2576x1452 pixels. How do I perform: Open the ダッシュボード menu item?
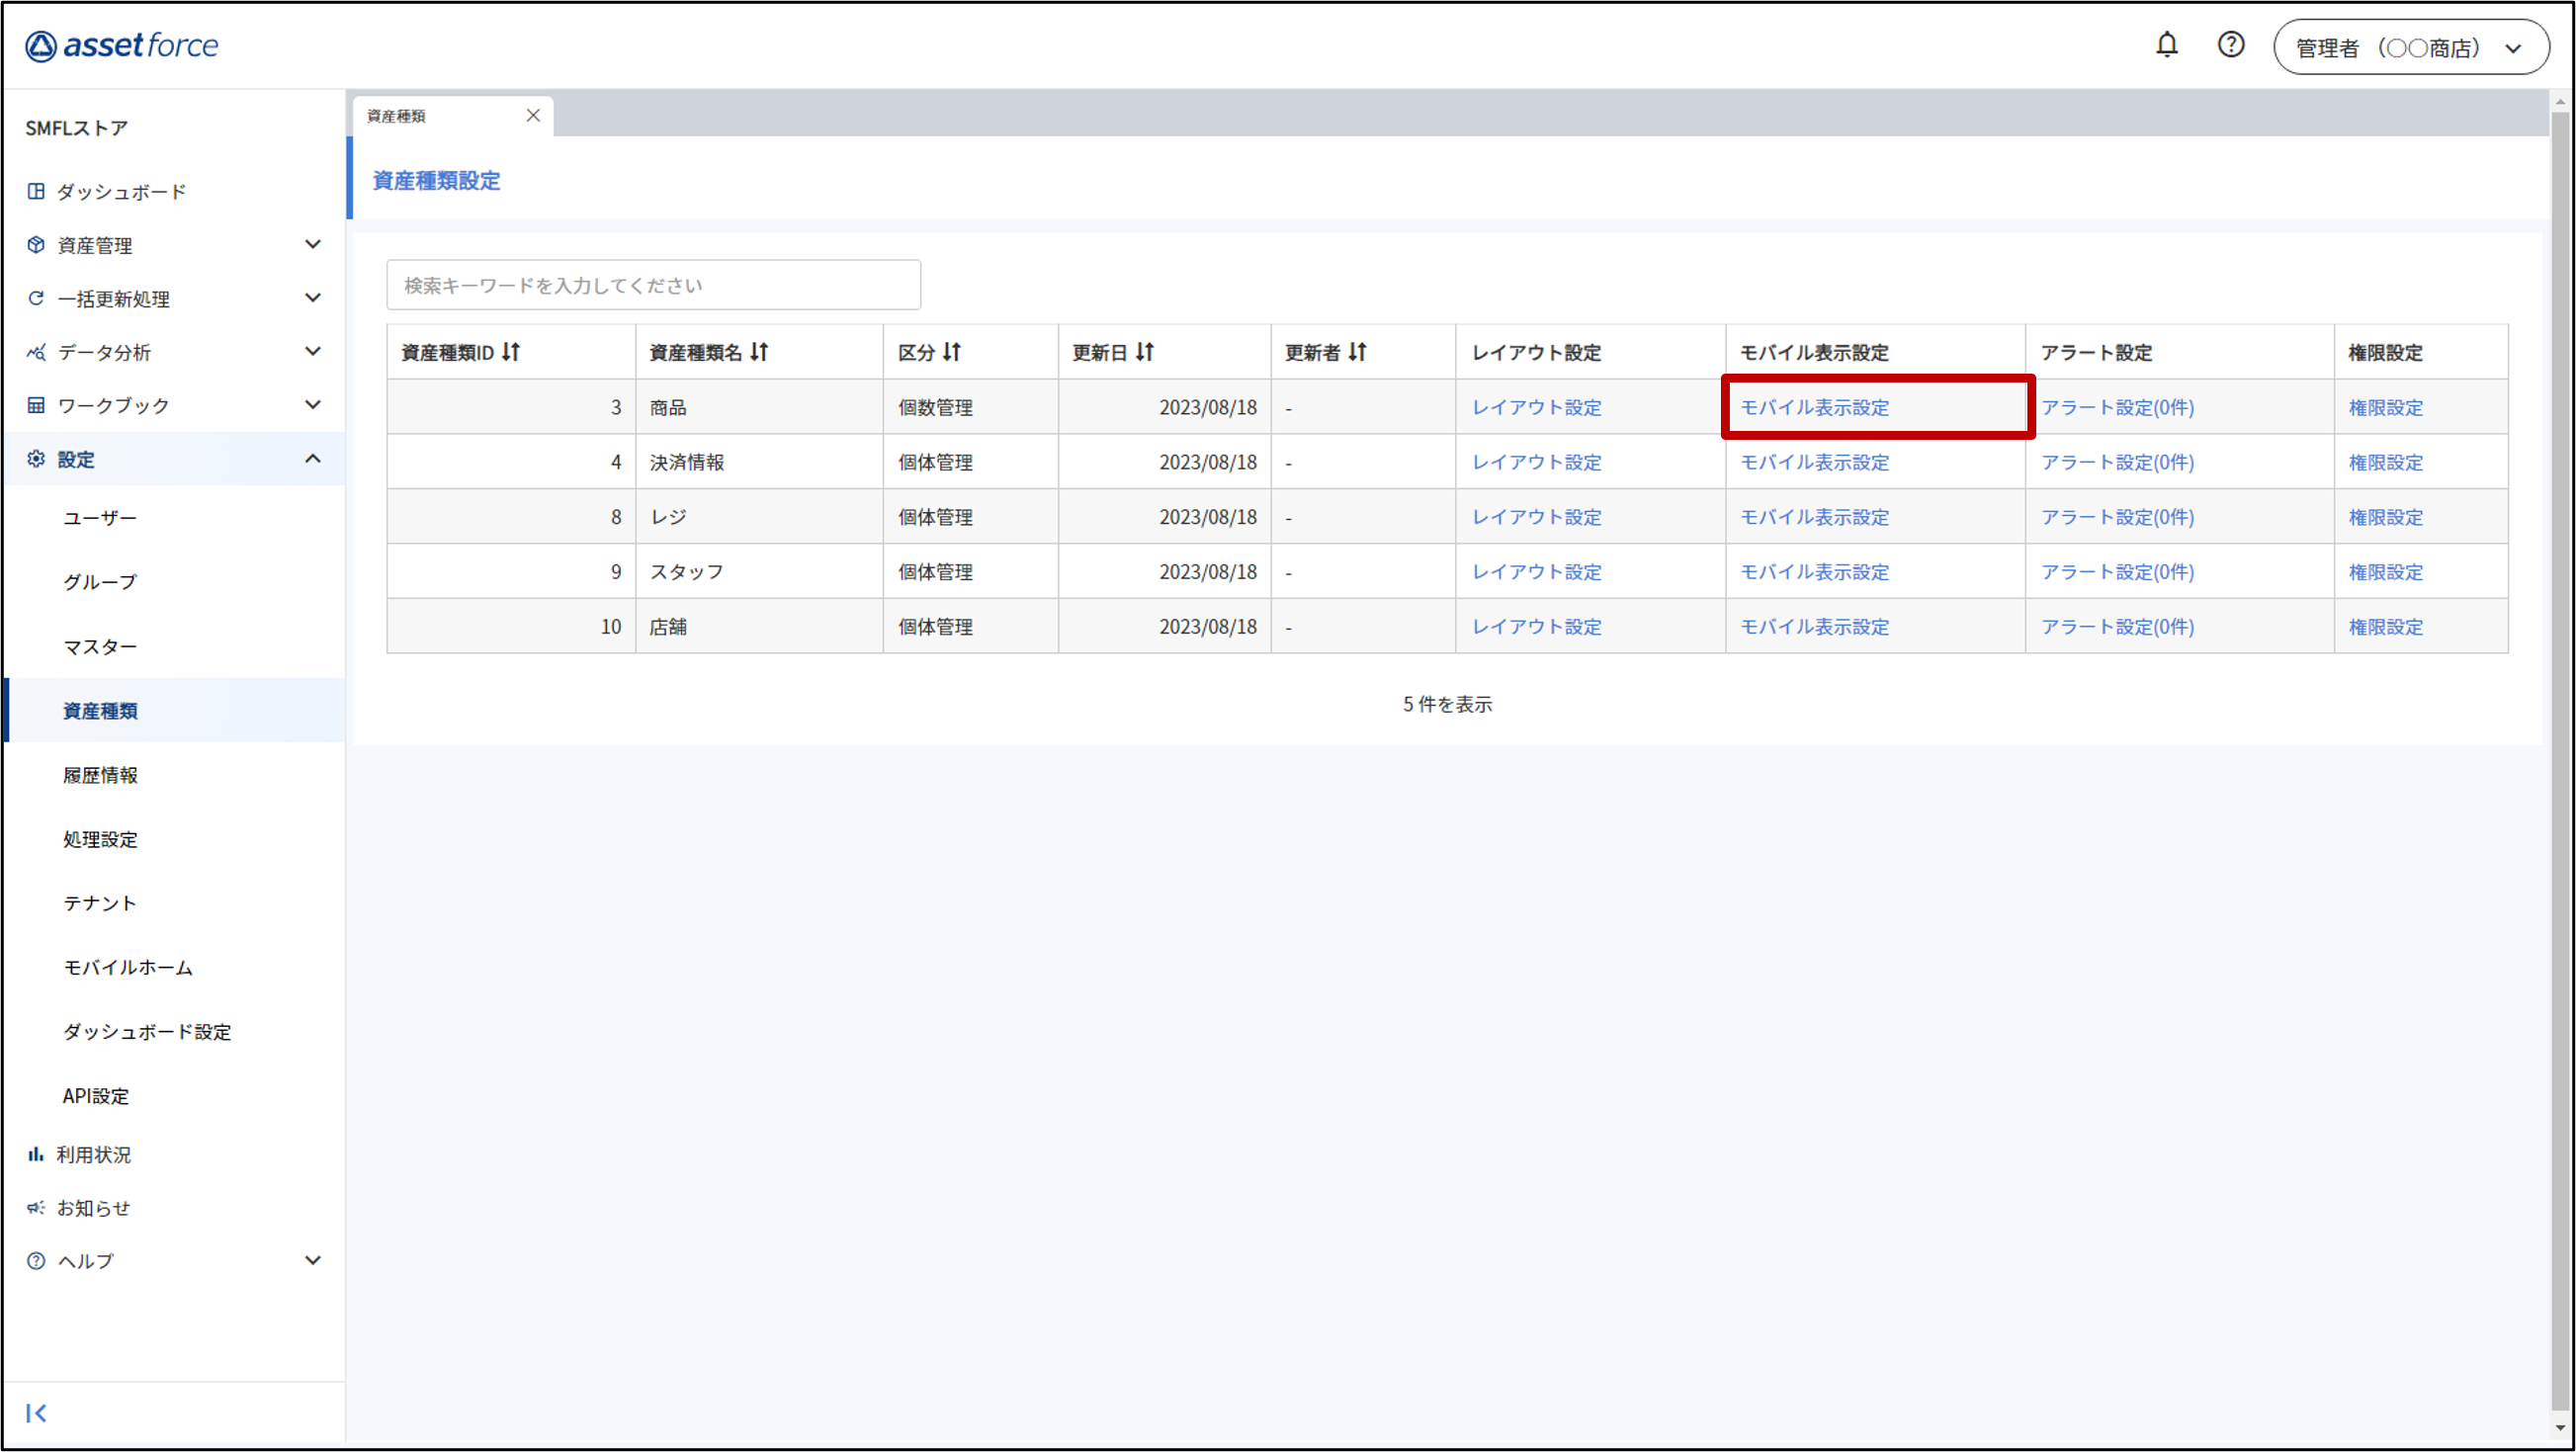[120, 191]
